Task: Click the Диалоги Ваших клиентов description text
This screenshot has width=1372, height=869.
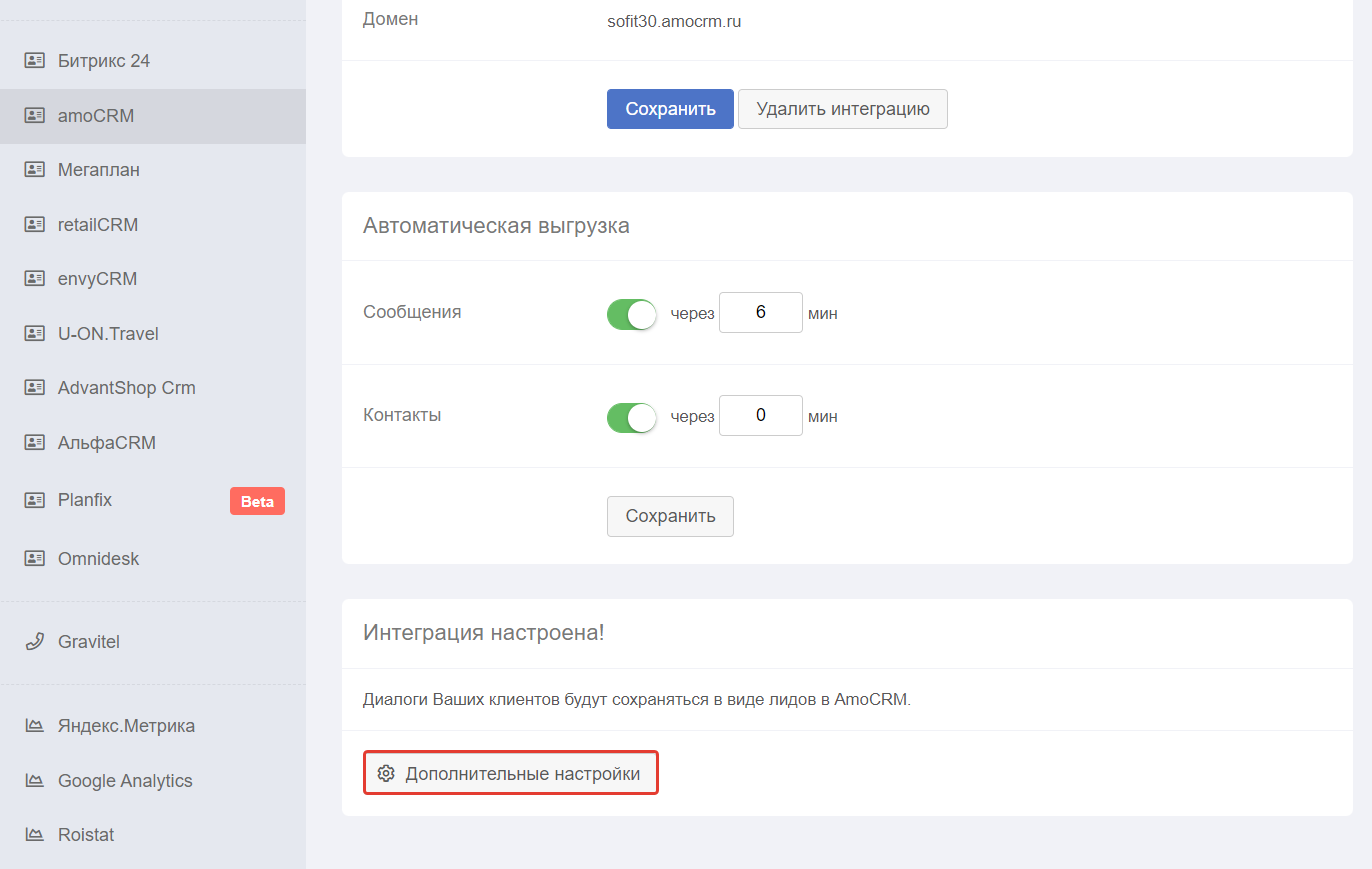Action: click(637, 699)
